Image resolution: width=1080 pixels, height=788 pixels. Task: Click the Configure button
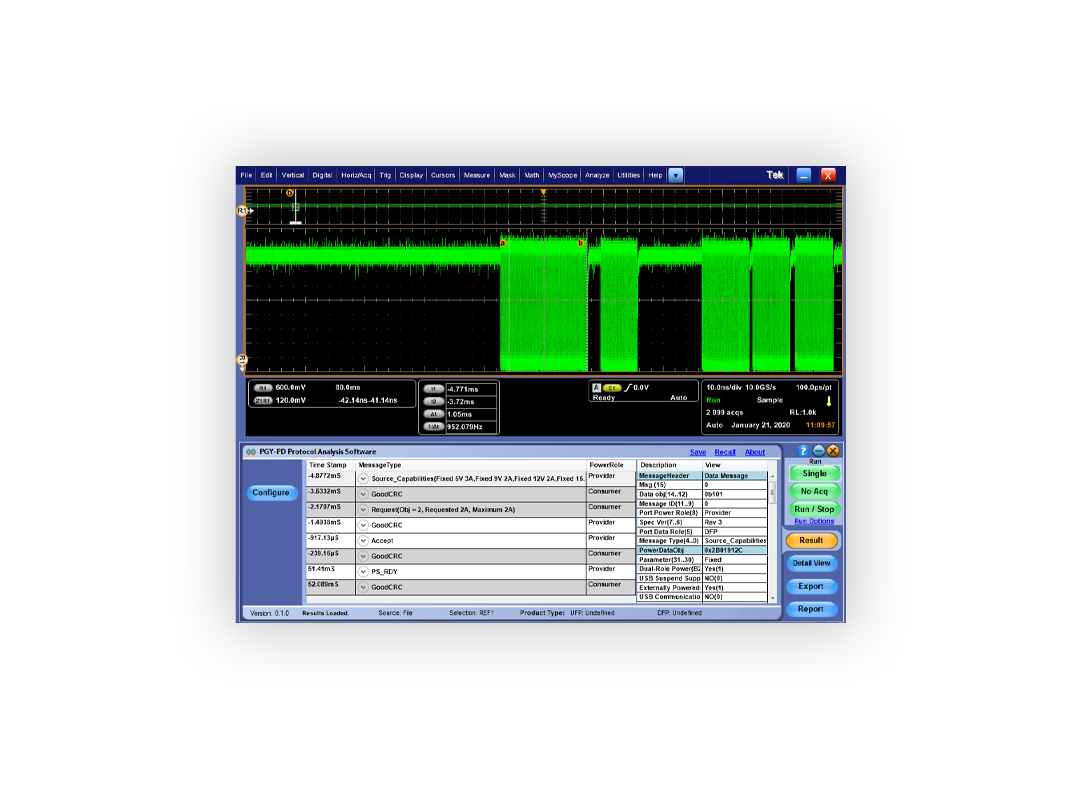coord(271,492)
